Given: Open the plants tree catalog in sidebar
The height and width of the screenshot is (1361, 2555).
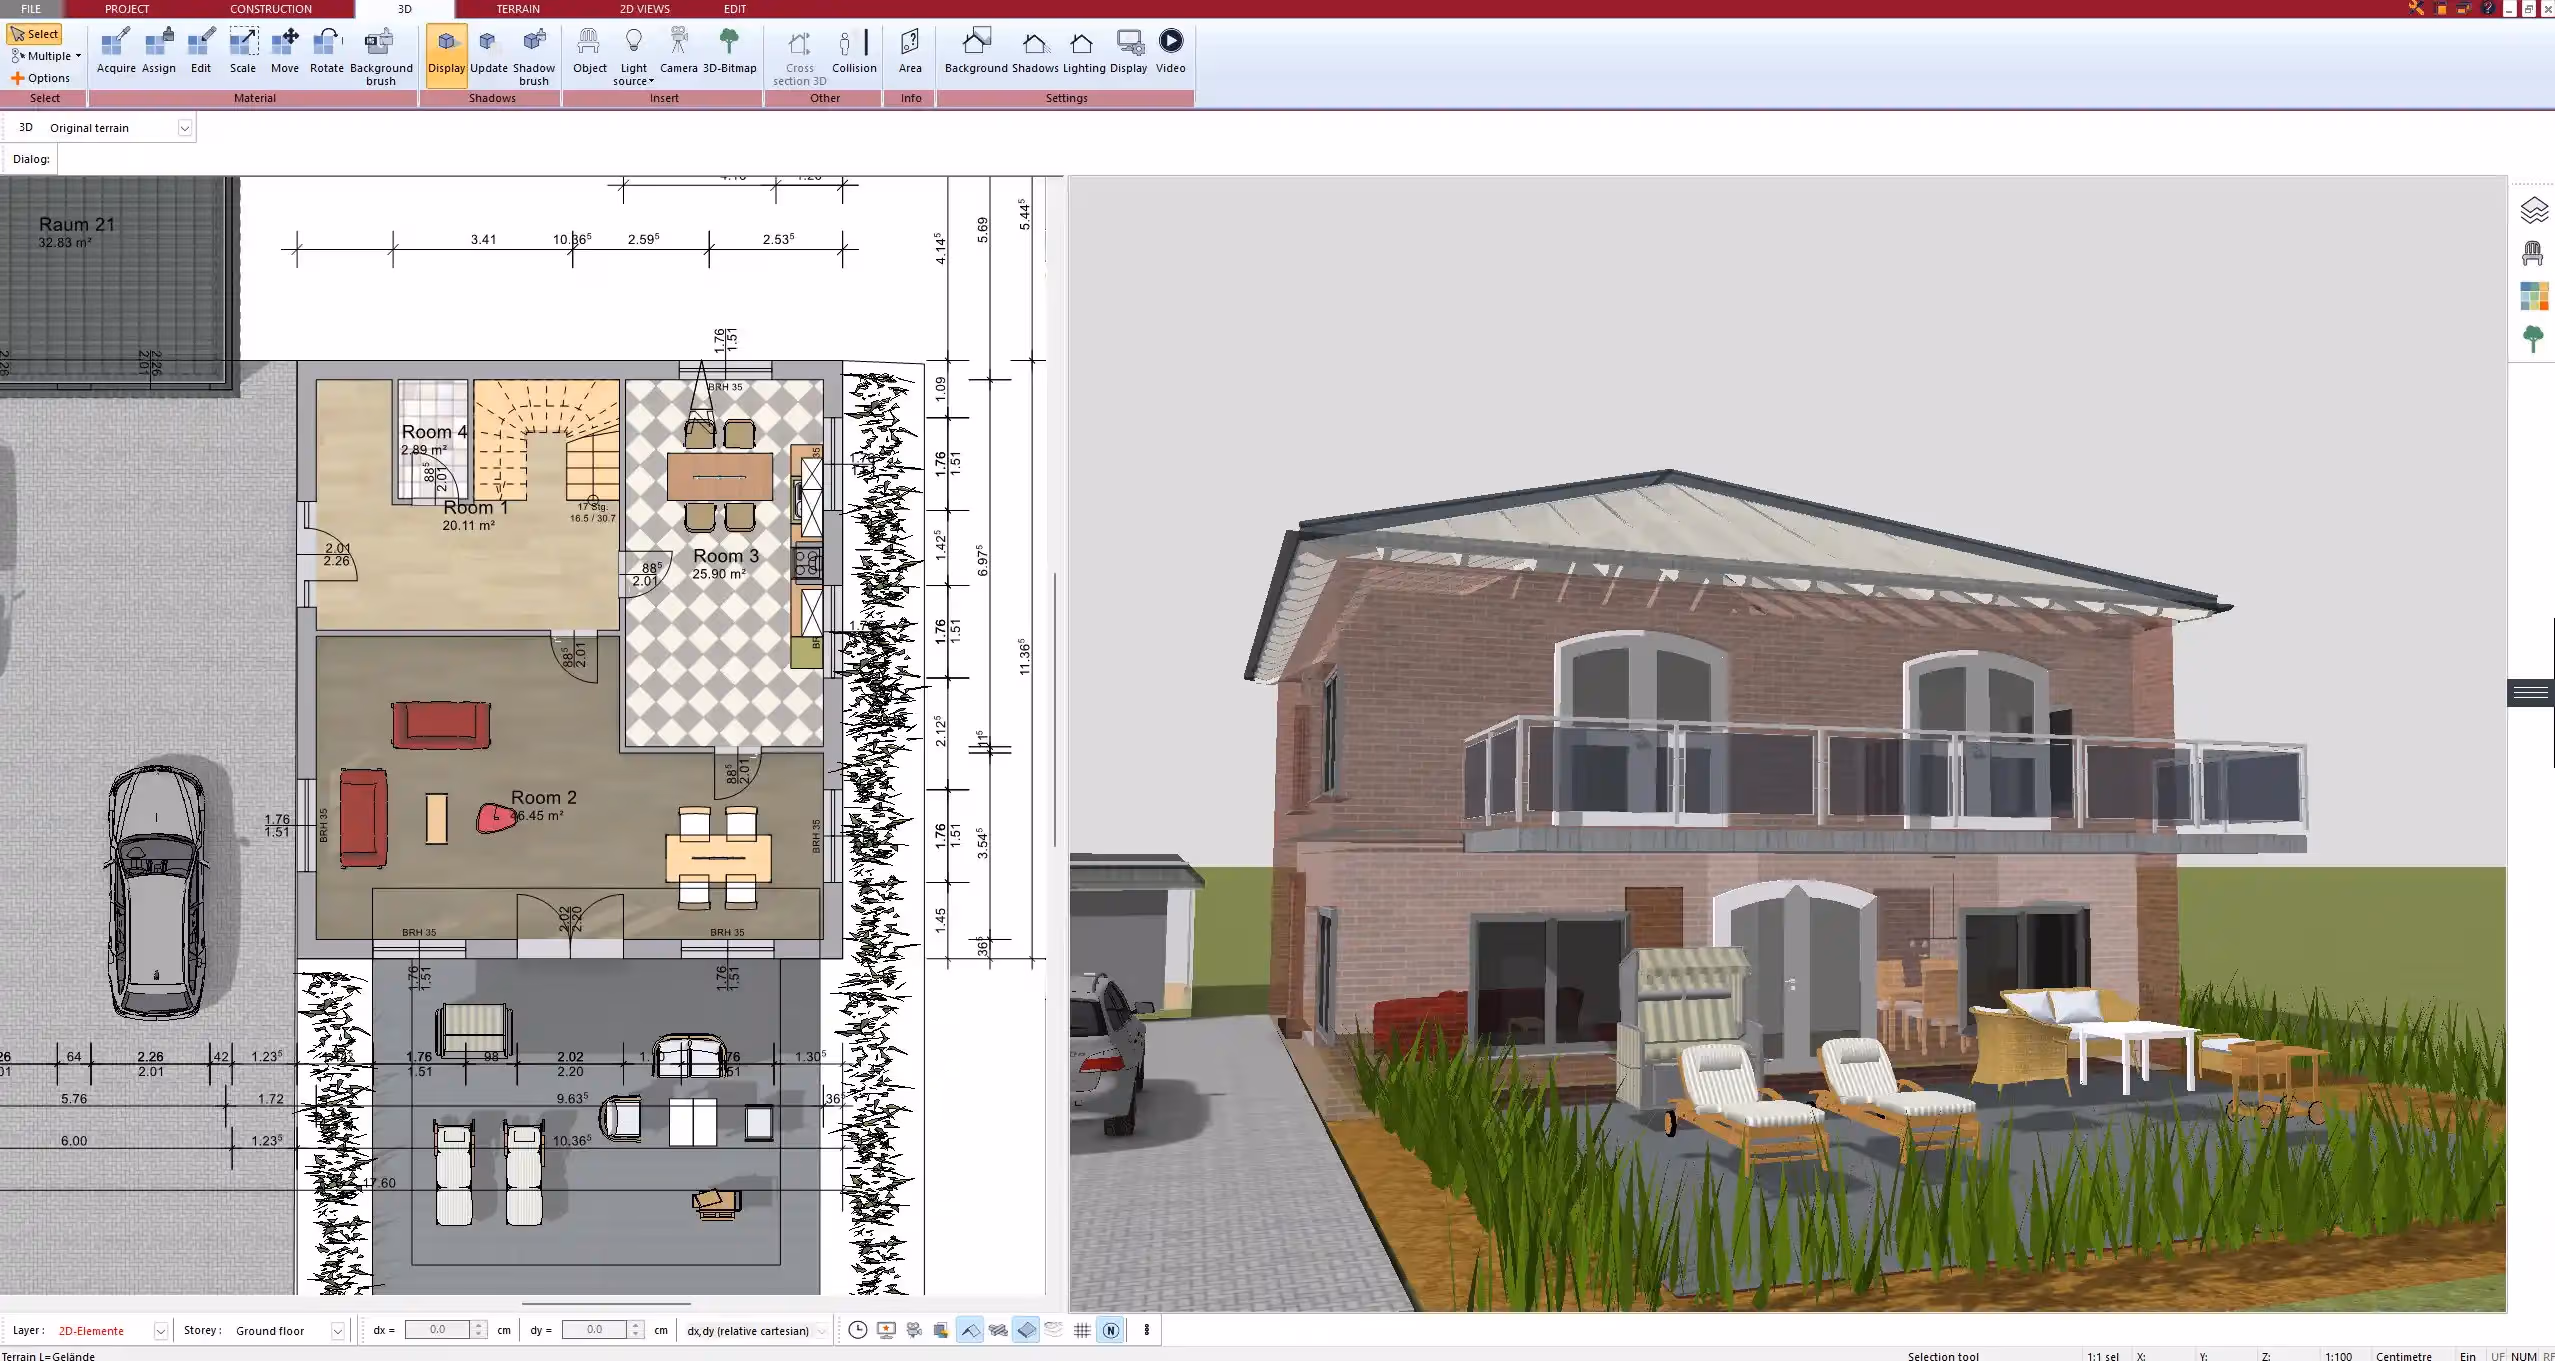Looking at the screenshot, I should (2533, 339).
